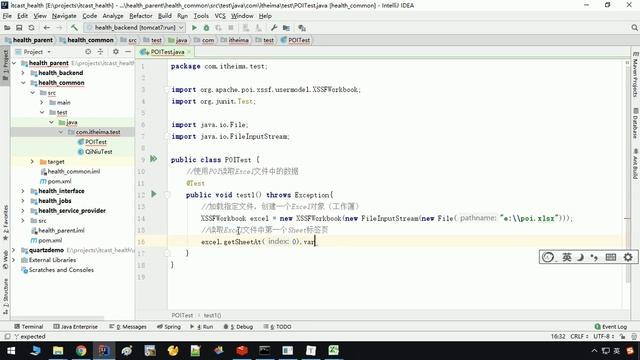Click the CRLF line separator selector

pos(579,337)
